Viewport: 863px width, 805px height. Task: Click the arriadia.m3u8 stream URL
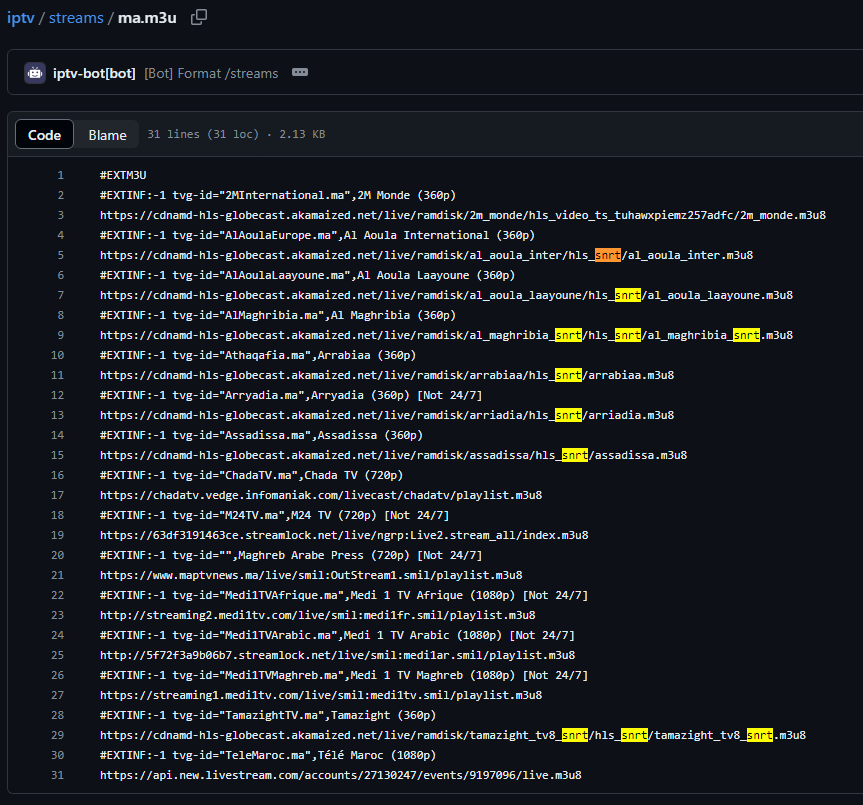(387, 415)
